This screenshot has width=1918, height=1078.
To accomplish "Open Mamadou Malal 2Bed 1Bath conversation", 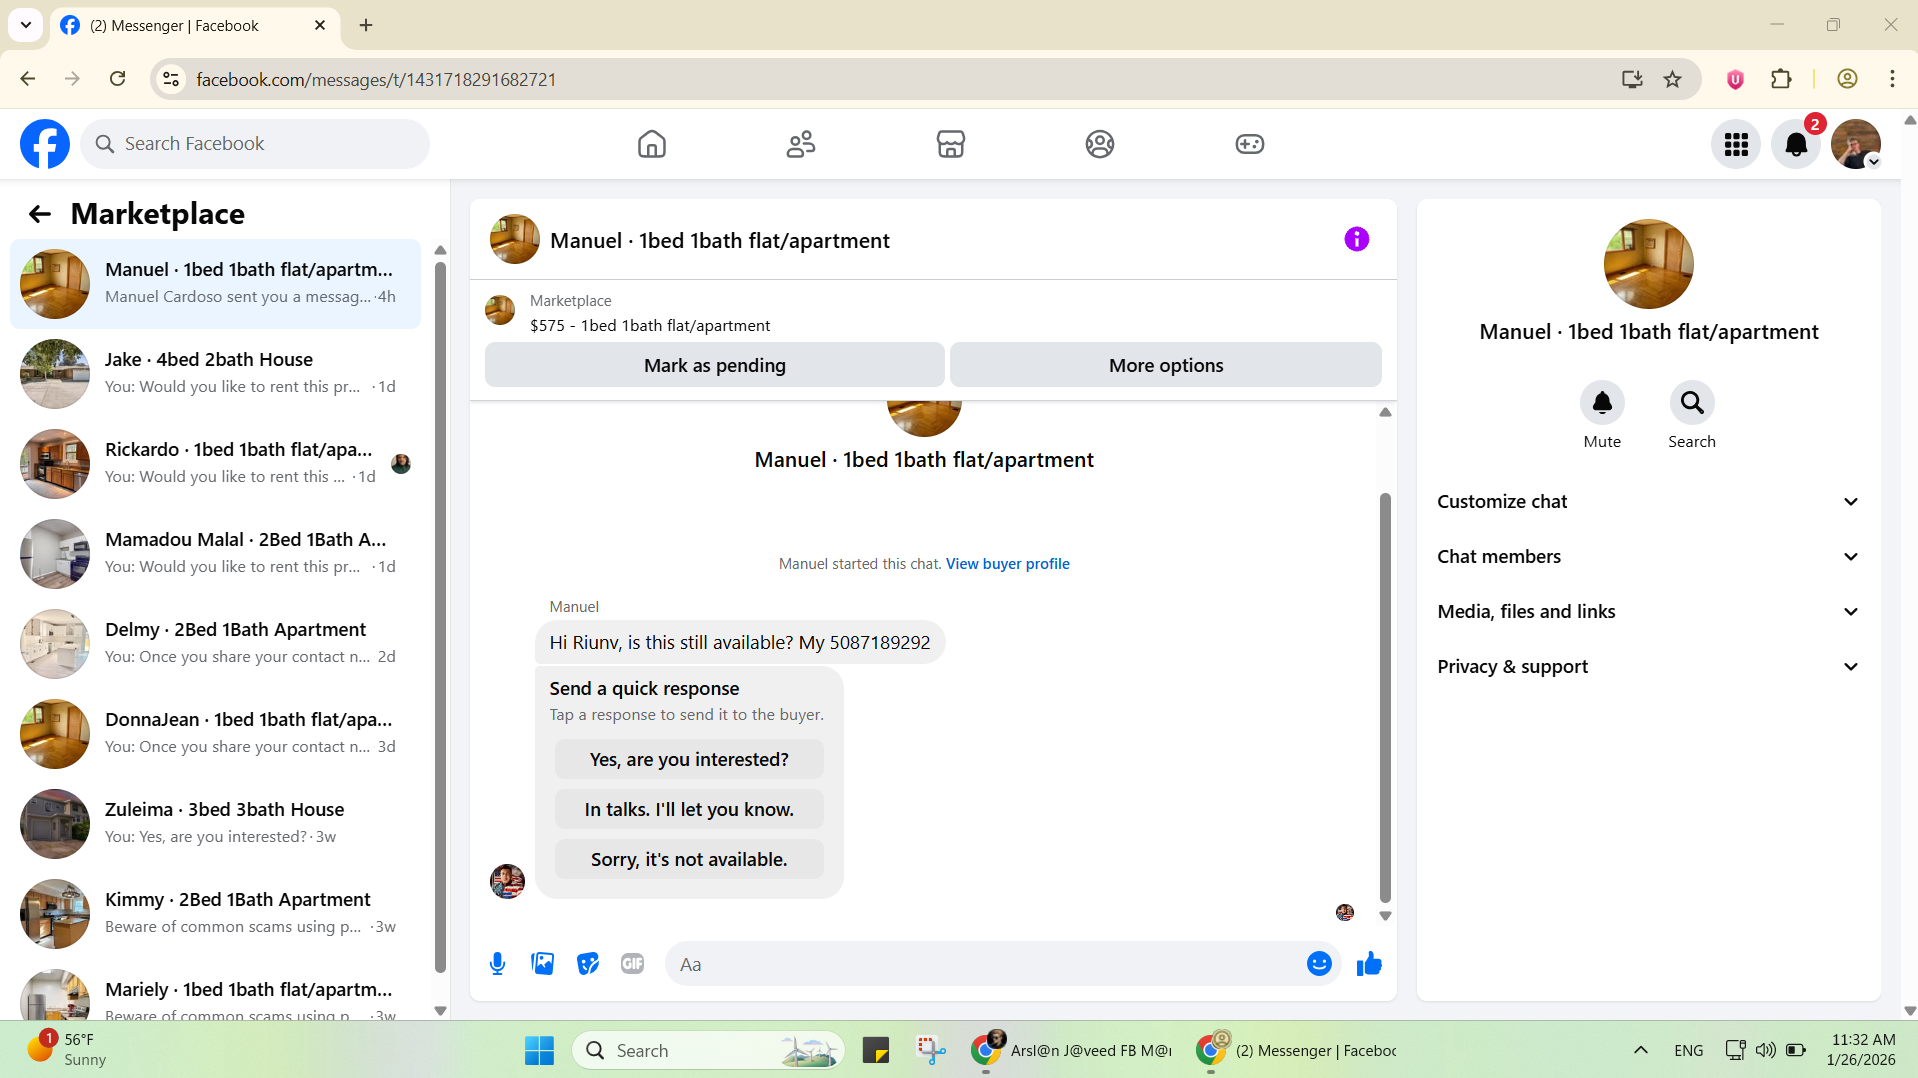I will tap(215, 554).
